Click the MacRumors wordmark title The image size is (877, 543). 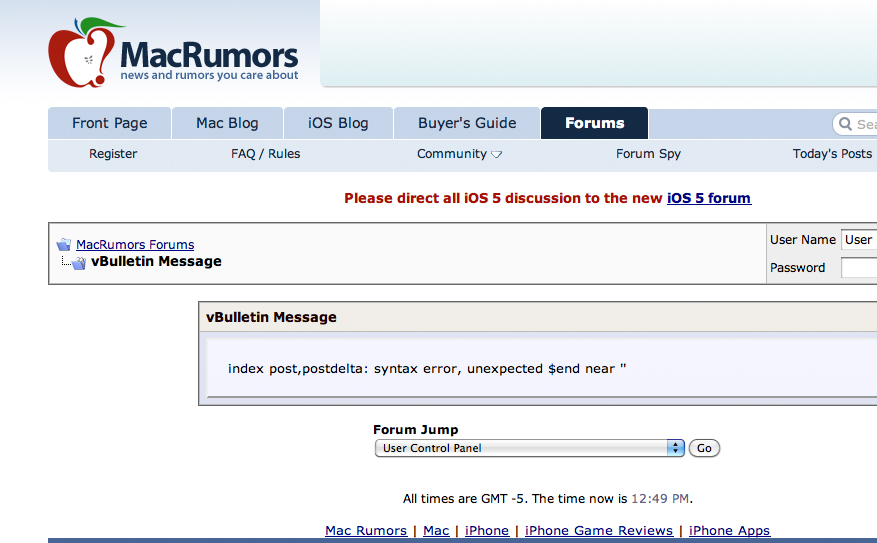point(209,55)
